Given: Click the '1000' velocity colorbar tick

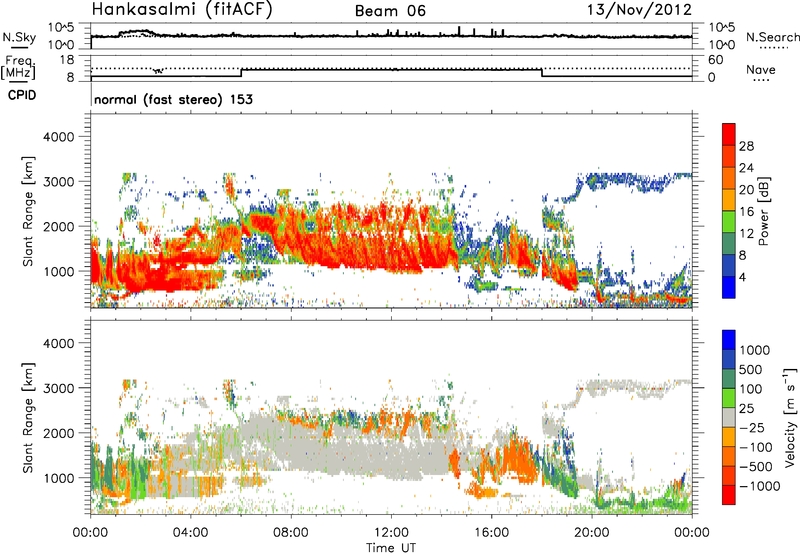Looking at the screenshot, I should pos(755,350).
